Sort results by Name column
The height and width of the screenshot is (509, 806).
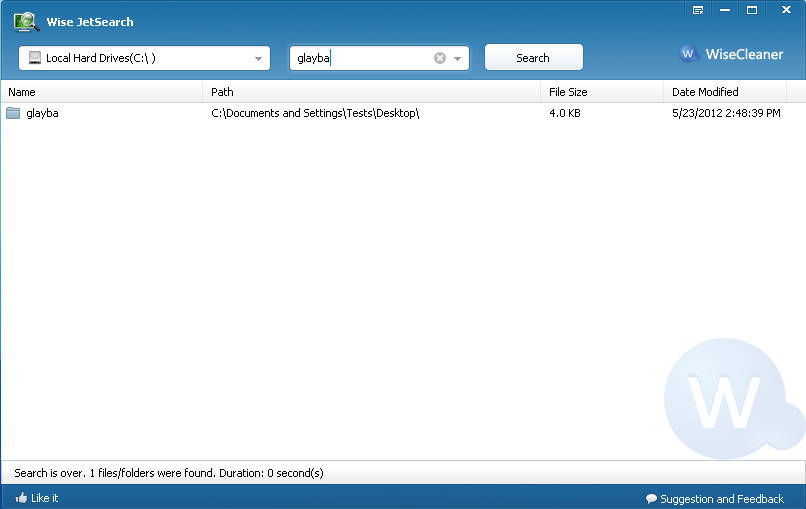coord(102,92)
